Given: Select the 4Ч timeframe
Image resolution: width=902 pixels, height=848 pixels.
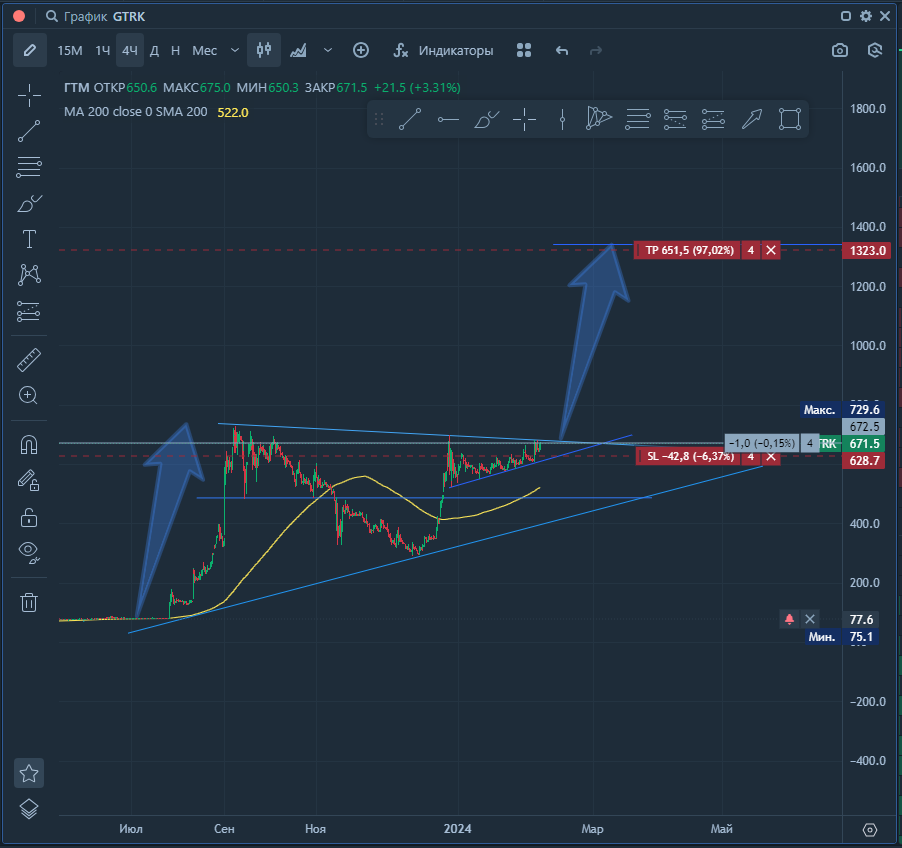Looking at the screenshot, I should click(x=129, y=51).
